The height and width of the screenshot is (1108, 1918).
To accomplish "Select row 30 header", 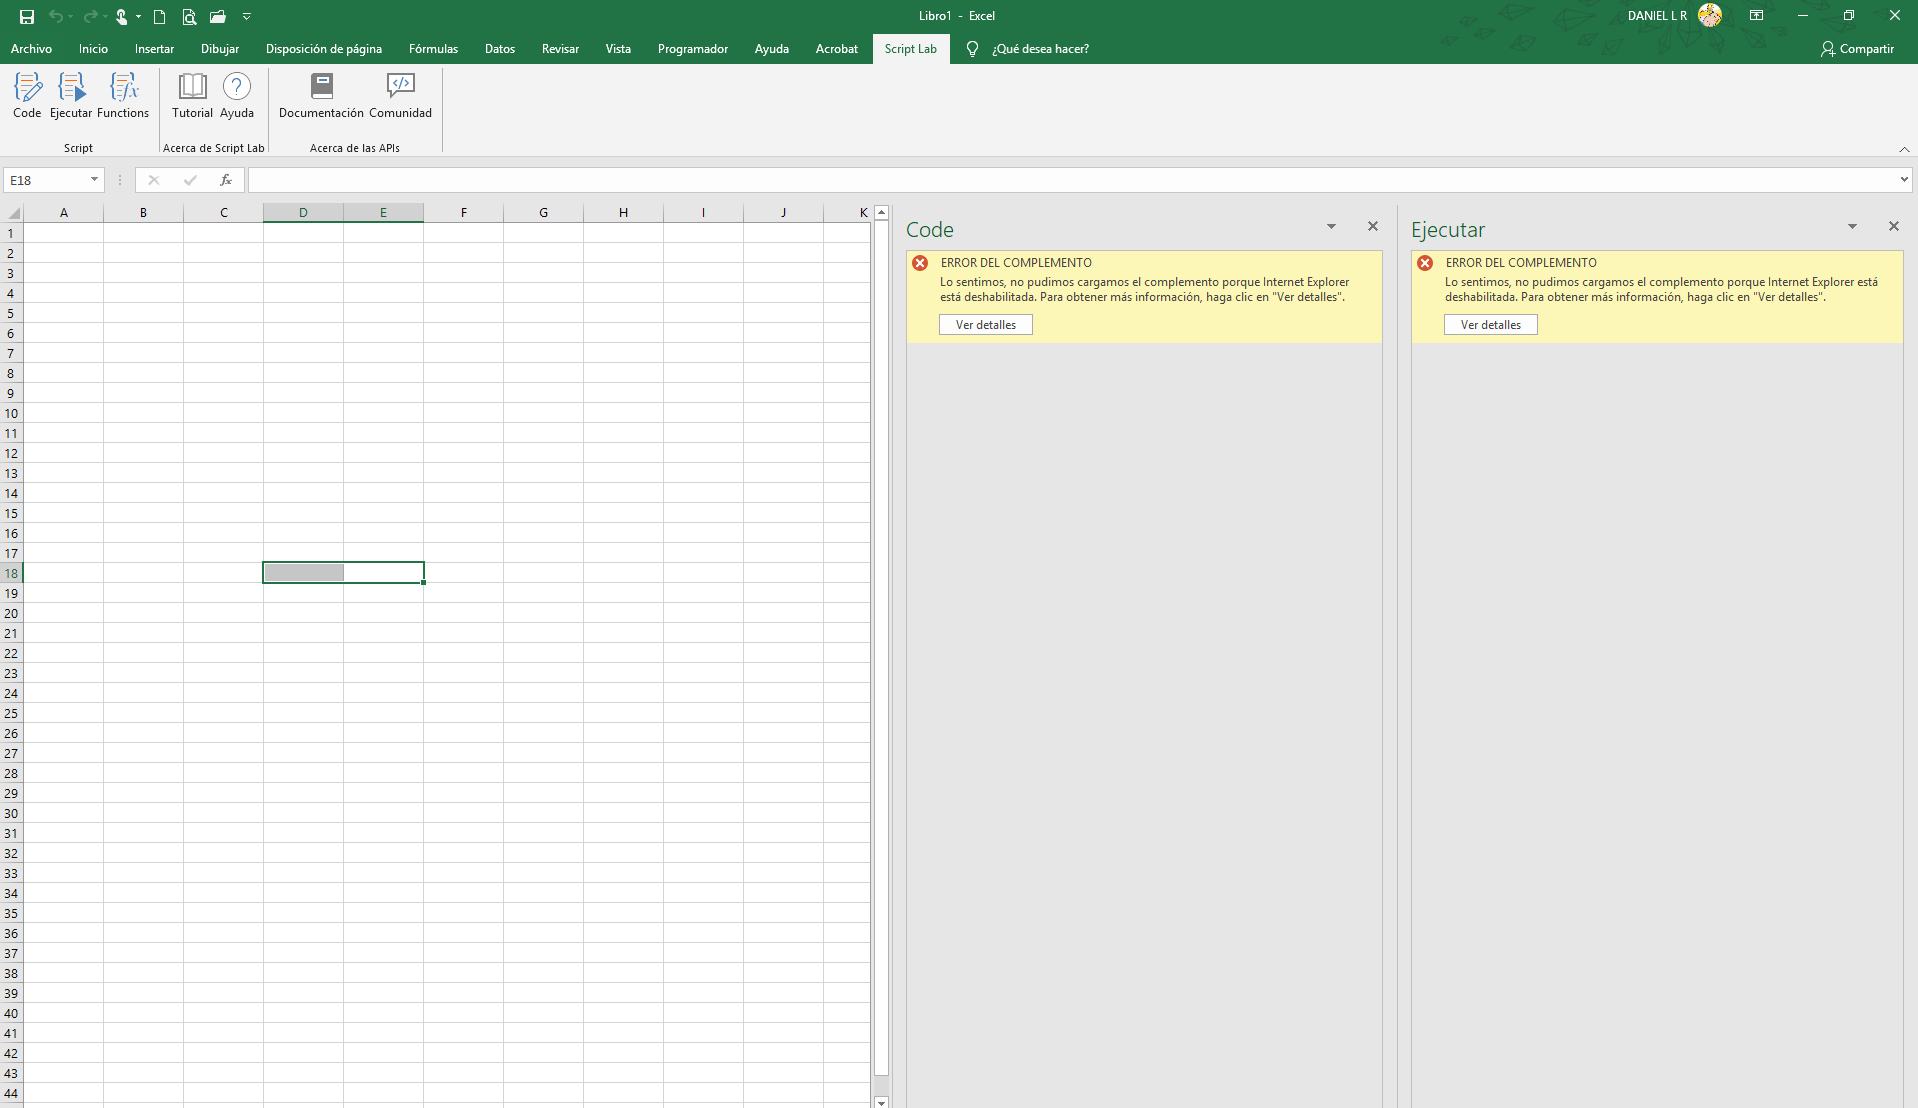I will tap(11, 813).
